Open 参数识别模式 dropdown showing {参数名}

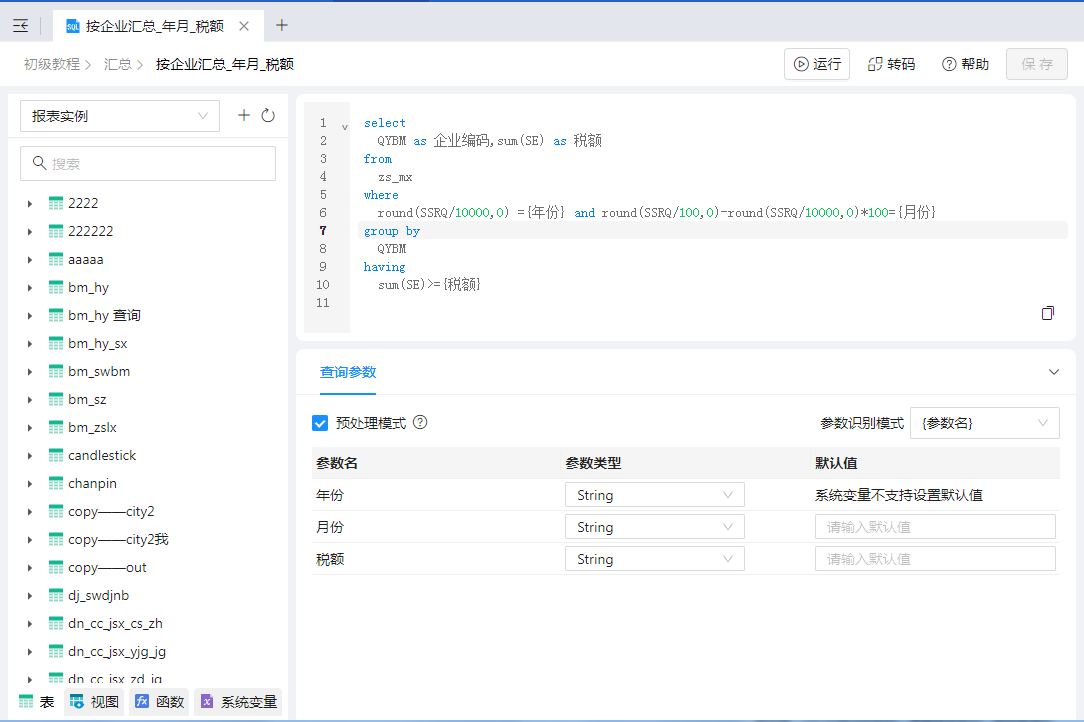[x=984, y=423]
